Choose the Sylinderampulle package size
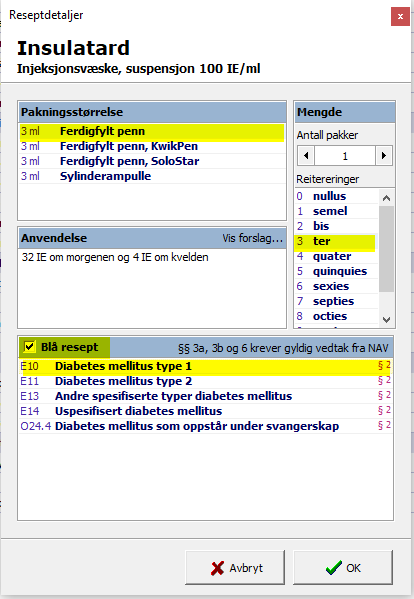 [152, 176]
